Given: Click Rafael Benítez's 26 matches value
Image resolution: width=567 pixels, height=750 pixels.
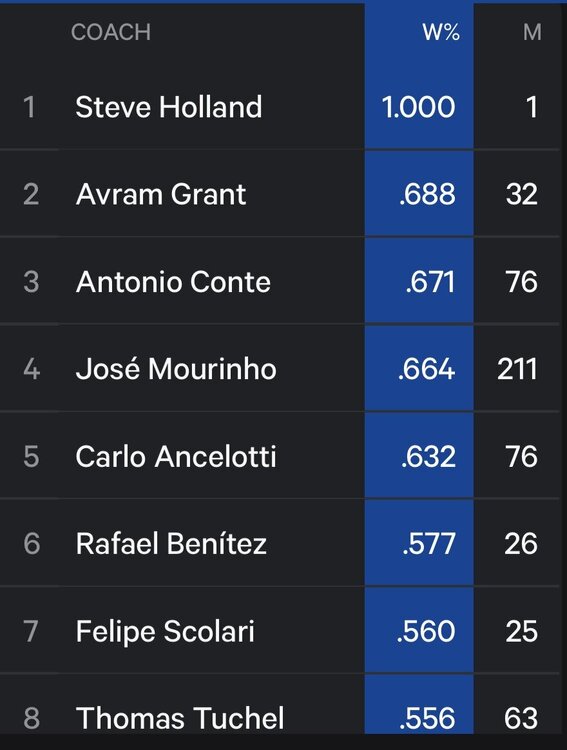Looking at the screenshot, I should 521,544.
